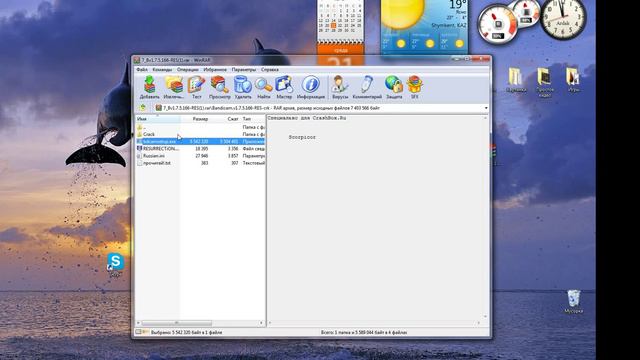The width and height of the screenshot is (640, 360).
Task: Open the Параметры menu
Action: pos(244,70)
